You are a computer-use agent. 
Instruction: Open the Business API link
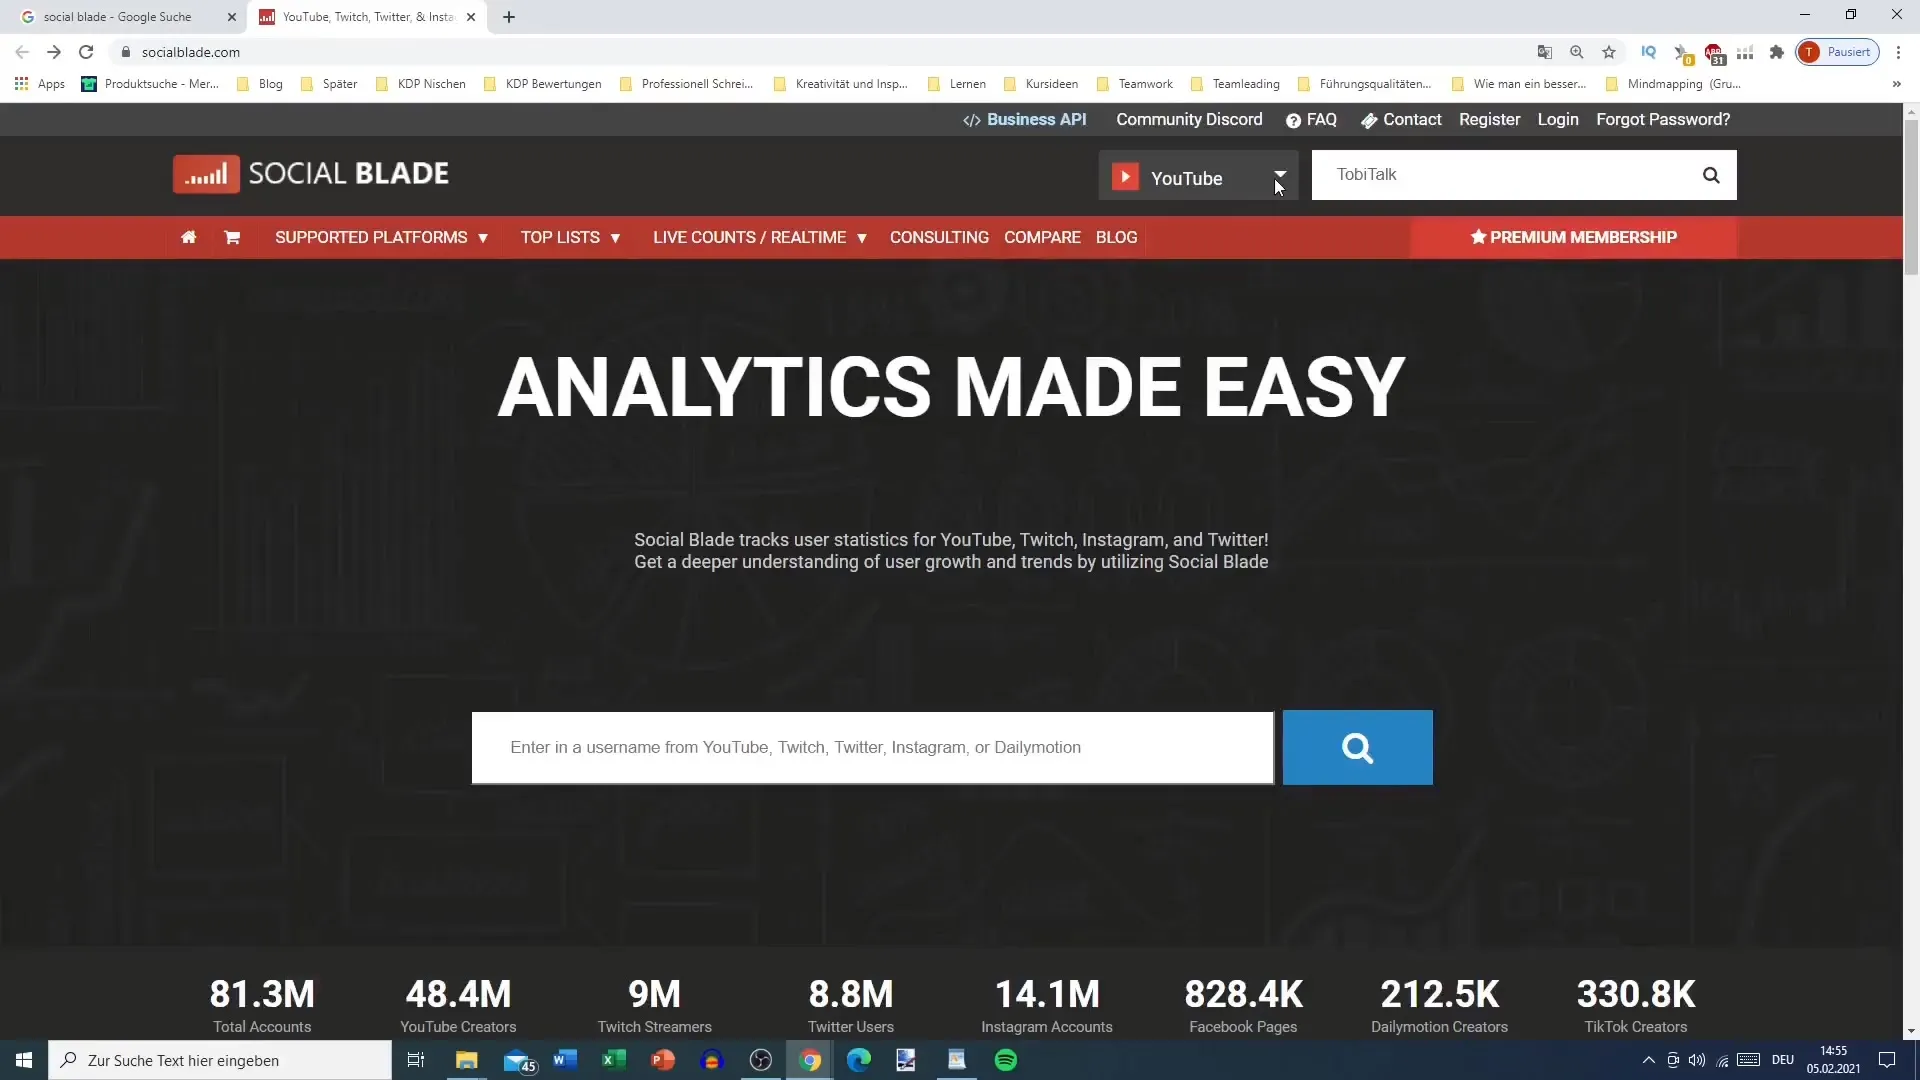click(1025, 119)
